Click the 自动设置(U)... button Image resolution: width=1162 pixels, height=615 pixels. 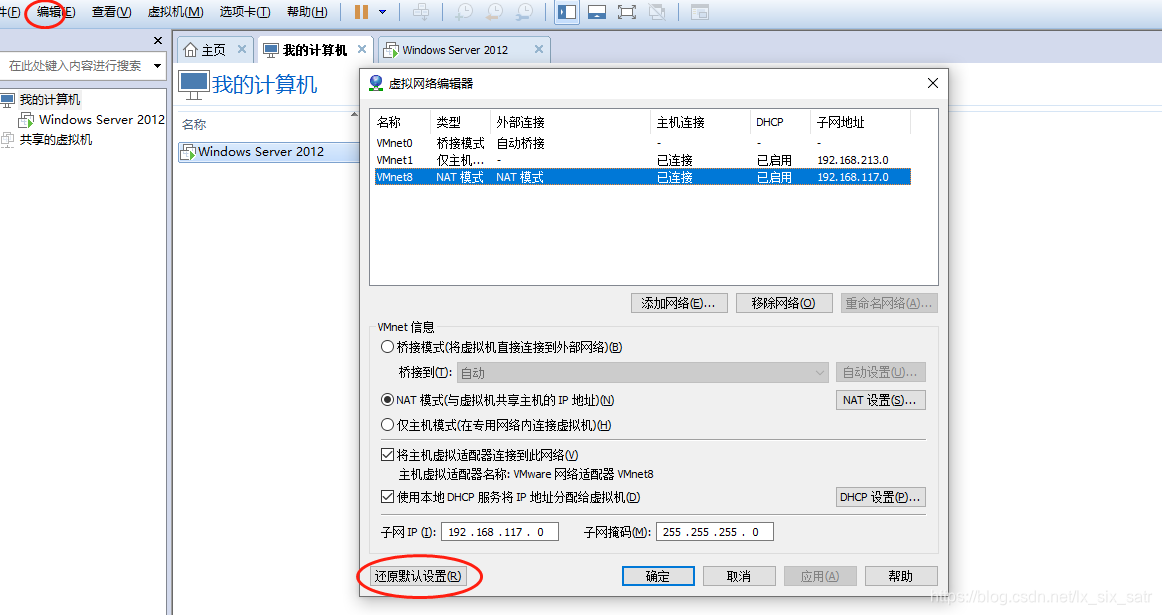[880, 372]
